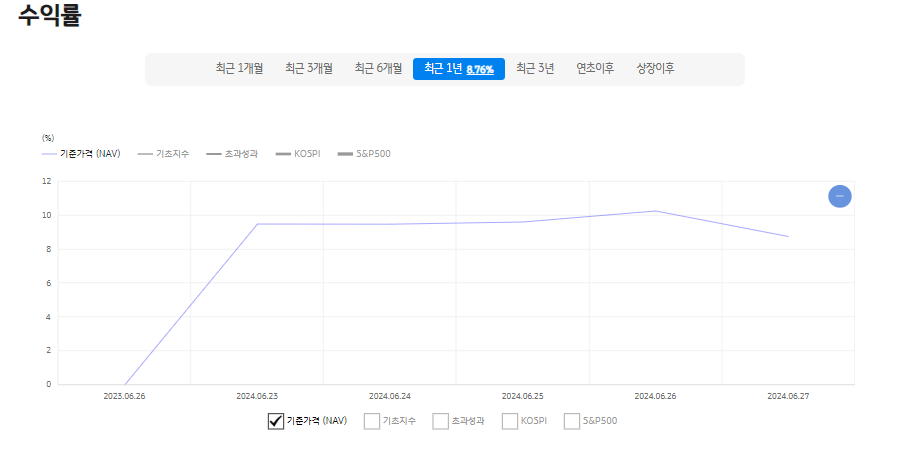Click the (%) axis unit label
The image size is (901, 466).
pyautogui.click(x=48, y=138)
